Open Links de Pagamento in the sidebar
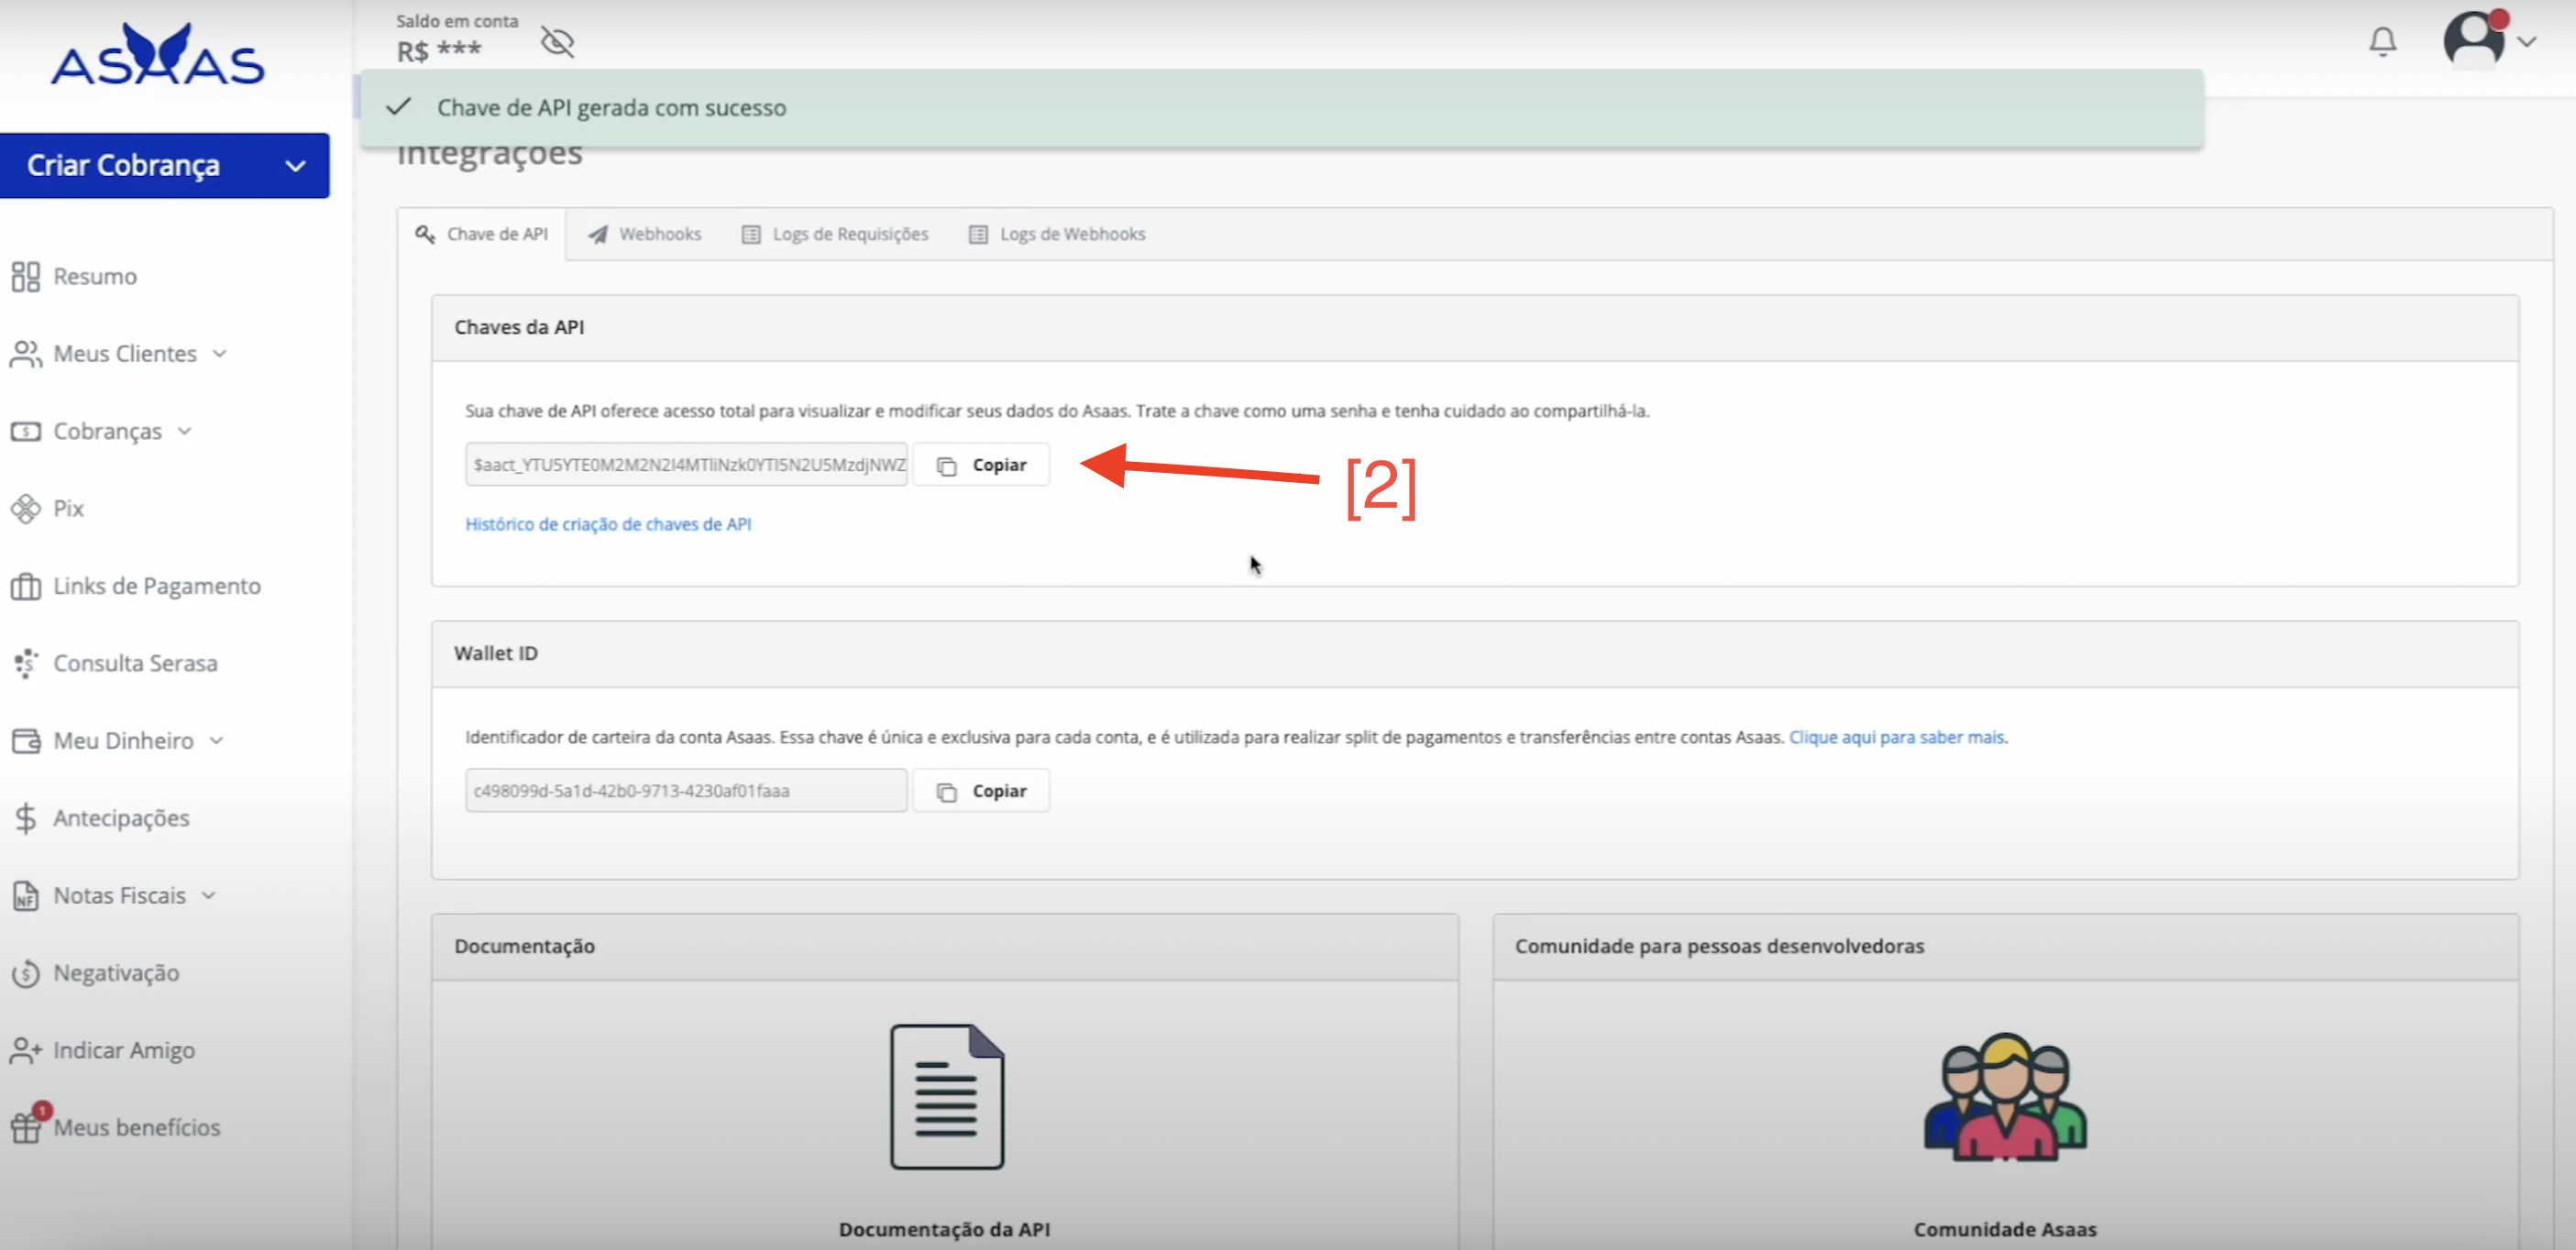The width and height of the screenshot is (2576, 1250). (x=156, y=586)
